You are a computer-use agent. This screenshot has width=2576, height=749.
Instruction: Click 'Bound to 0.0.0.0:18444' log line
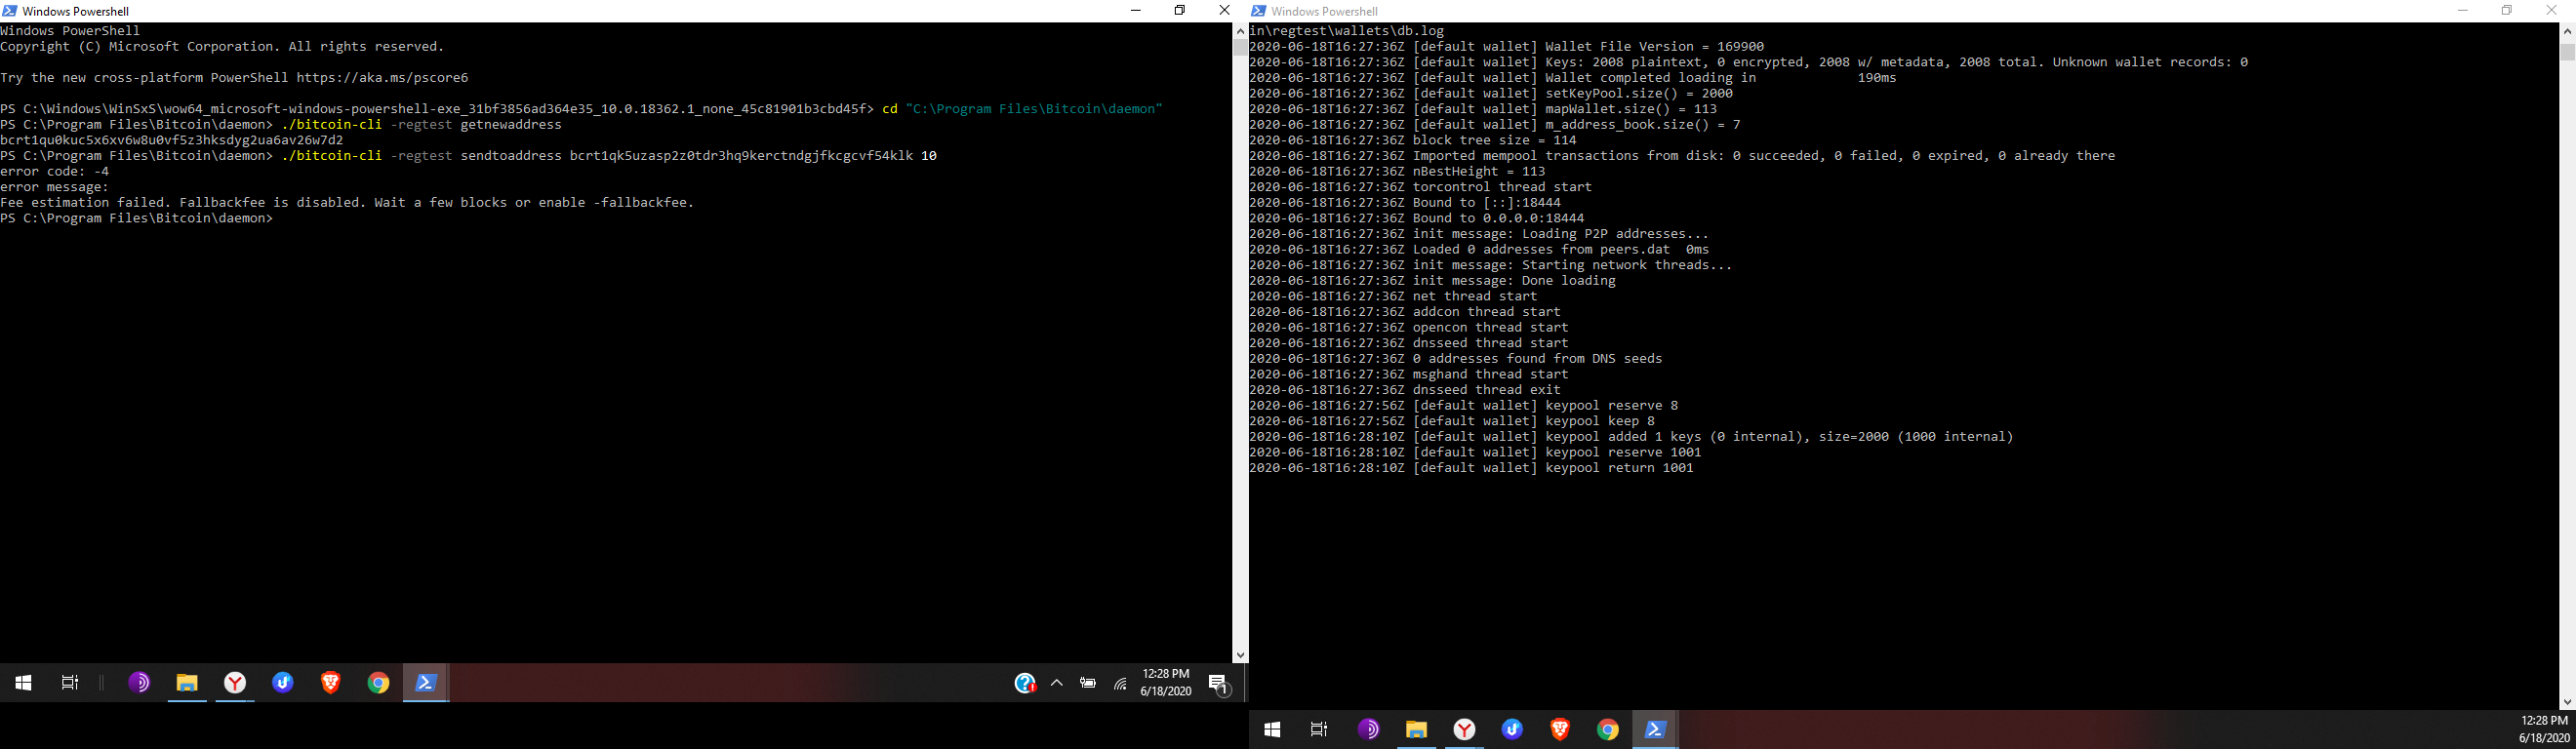1417,218
